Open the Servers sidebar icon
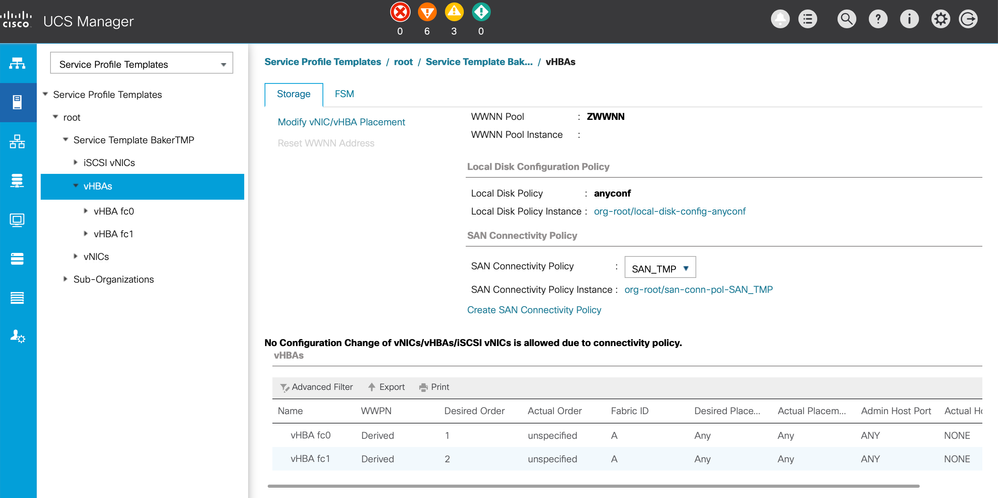 (x=18, y=102)
